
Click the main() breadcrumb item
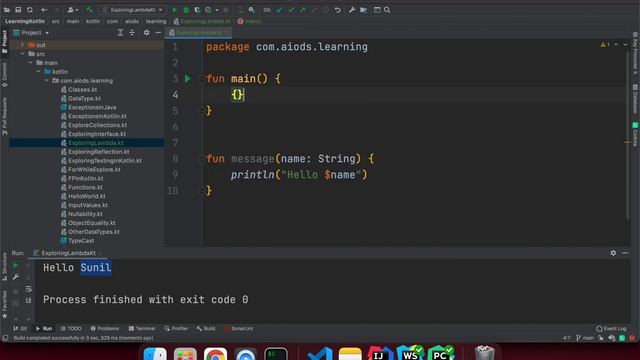click(249, 21)
